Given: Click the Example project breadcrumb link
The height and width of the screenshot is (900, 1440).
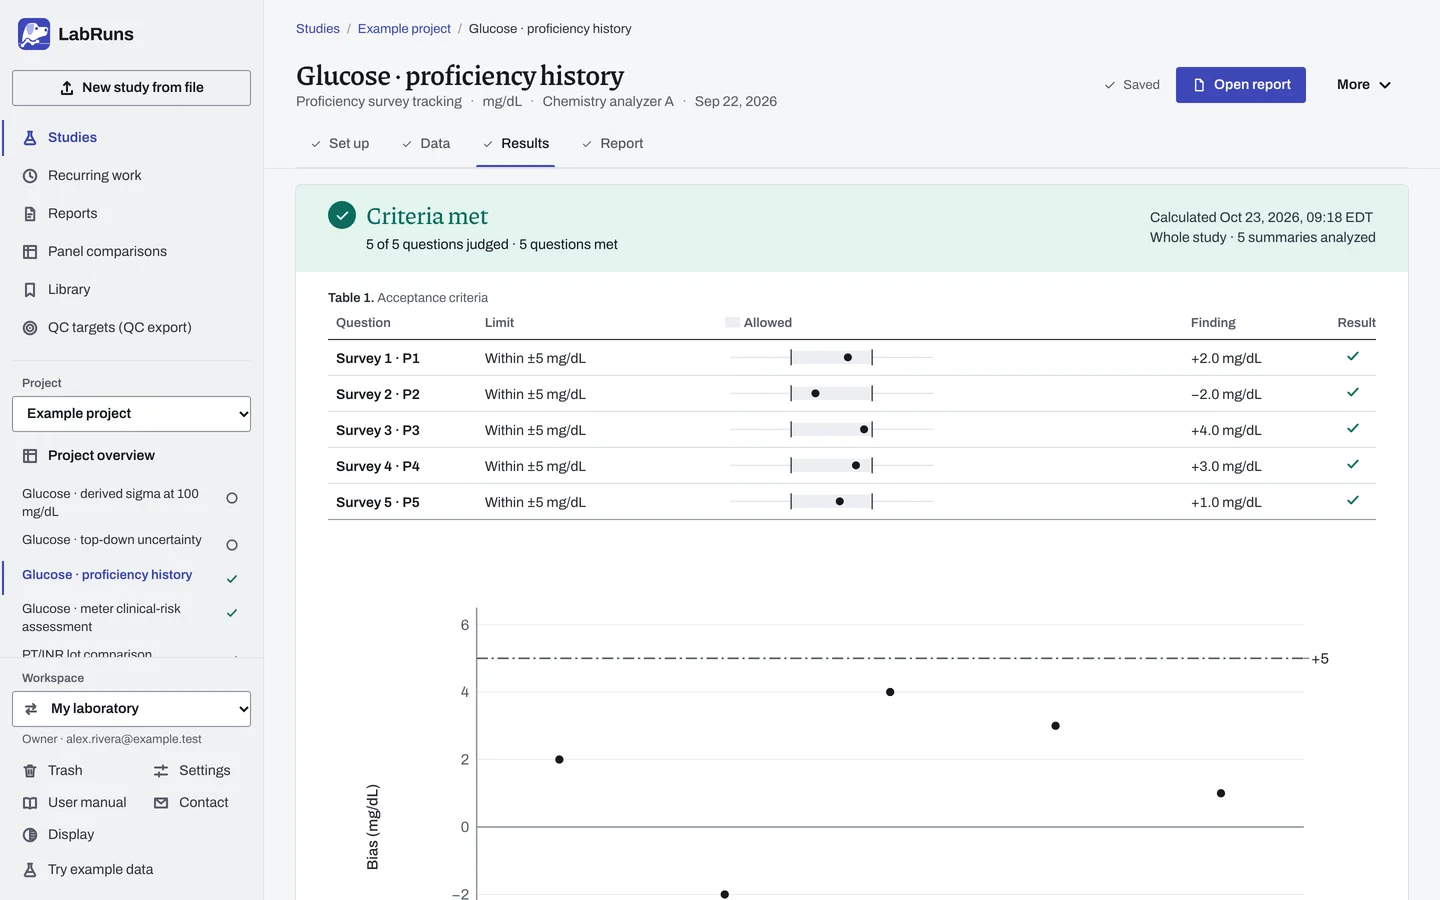Looking at the screenshot, I should [404, 29].
